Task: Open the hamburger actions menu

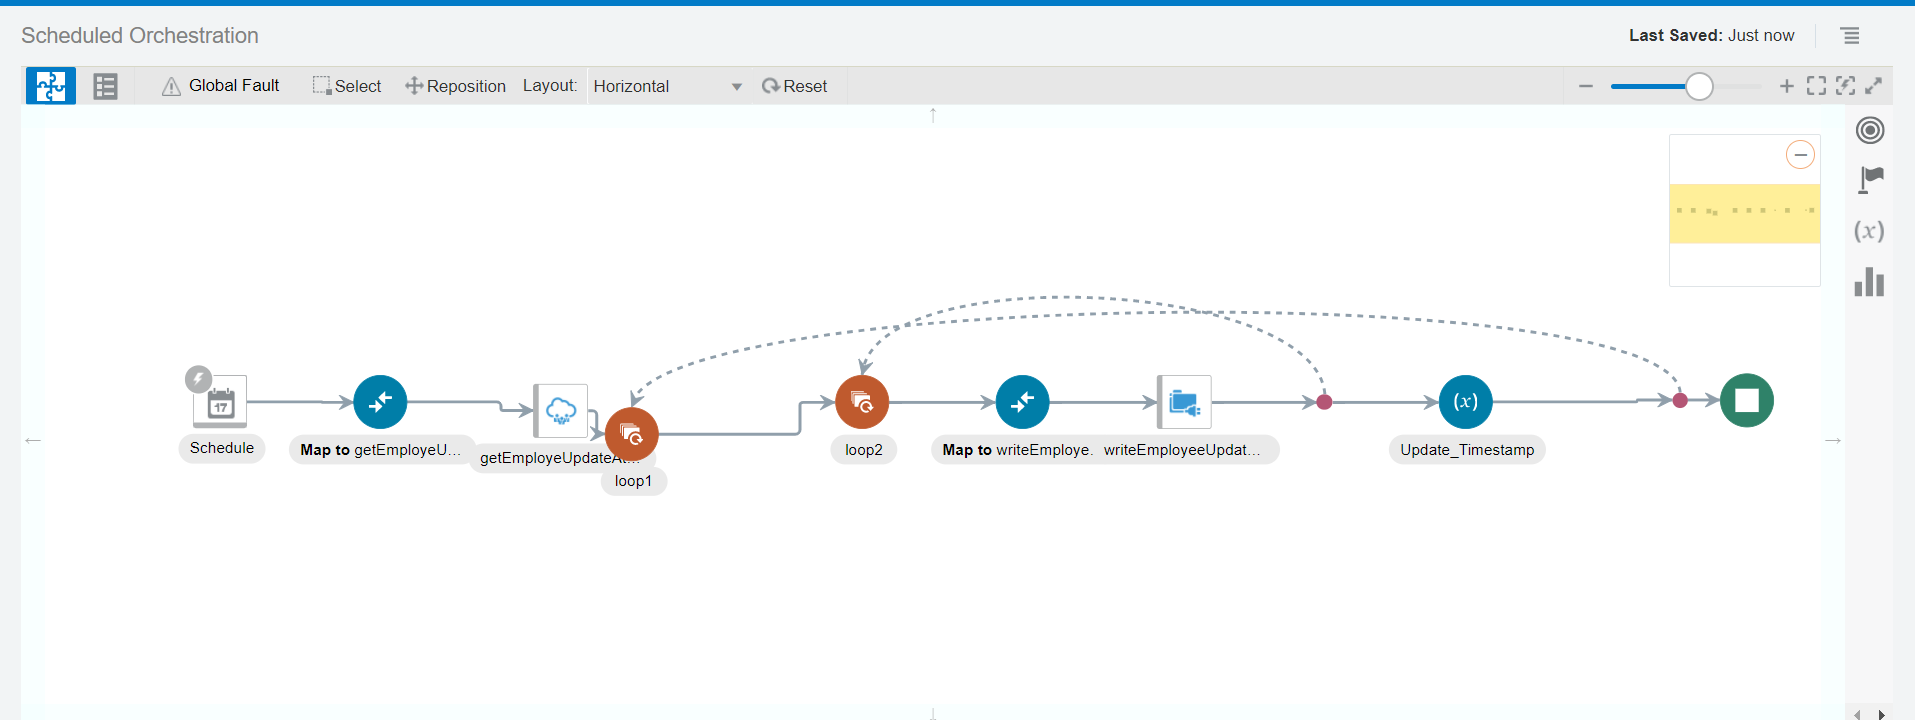Action: 1850,36
